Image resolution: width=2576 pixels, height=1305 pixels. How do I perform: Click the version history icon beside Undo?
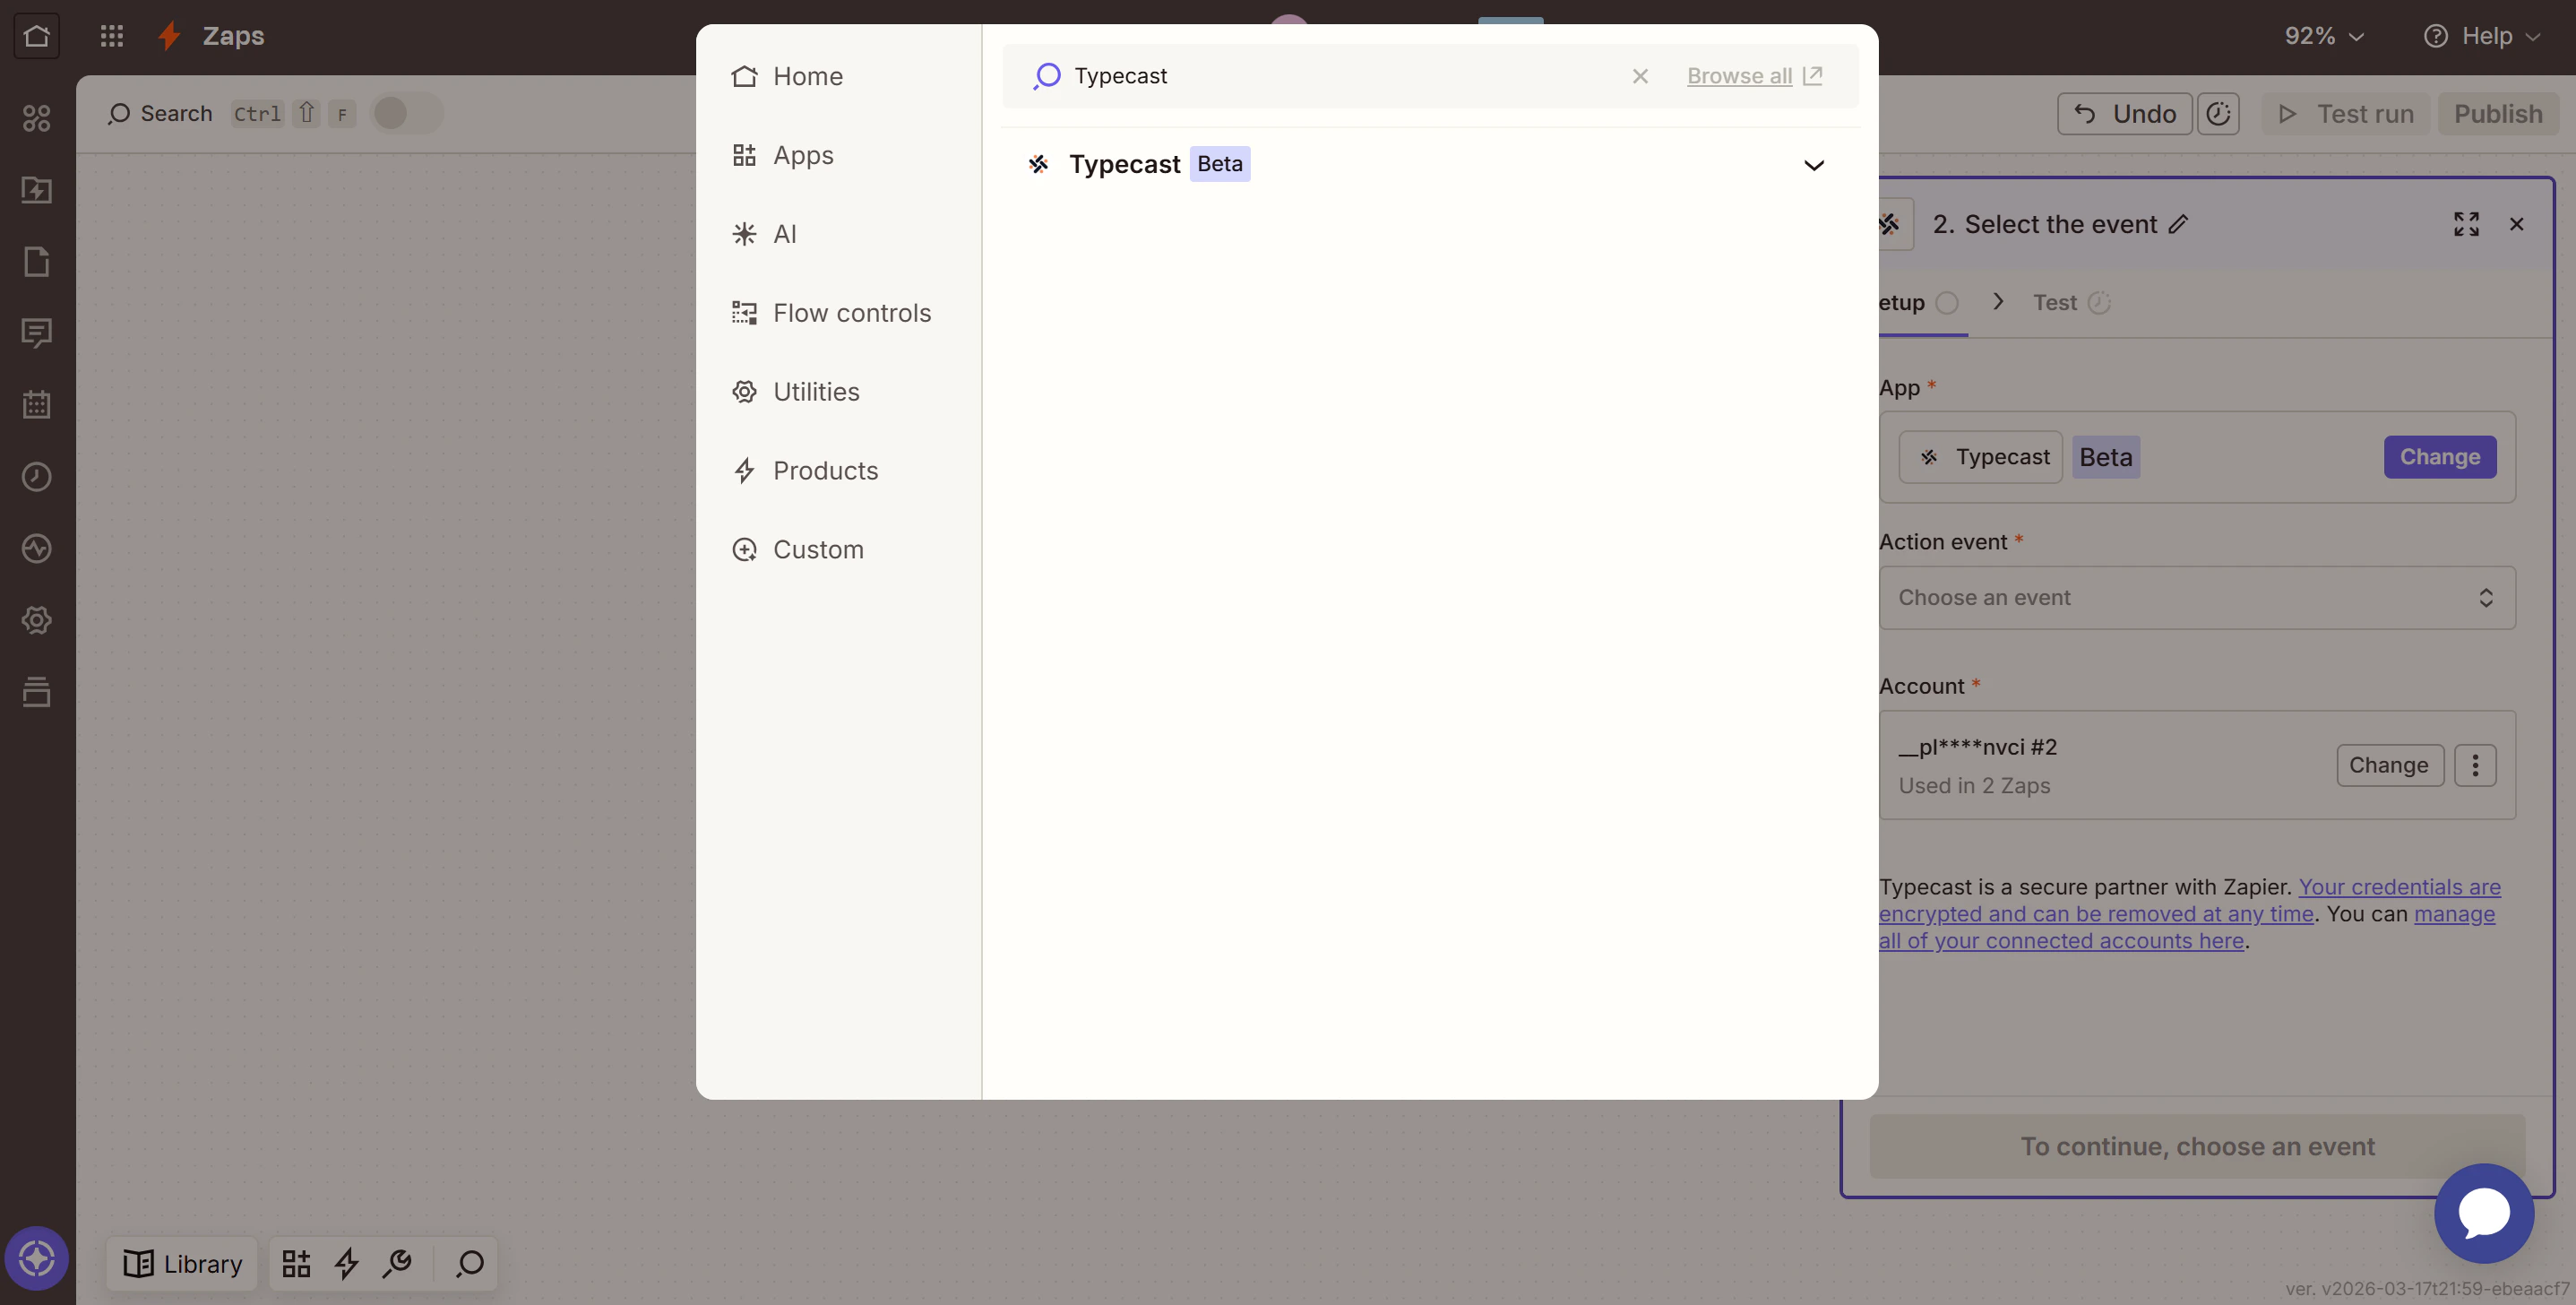coord(2218,114)
